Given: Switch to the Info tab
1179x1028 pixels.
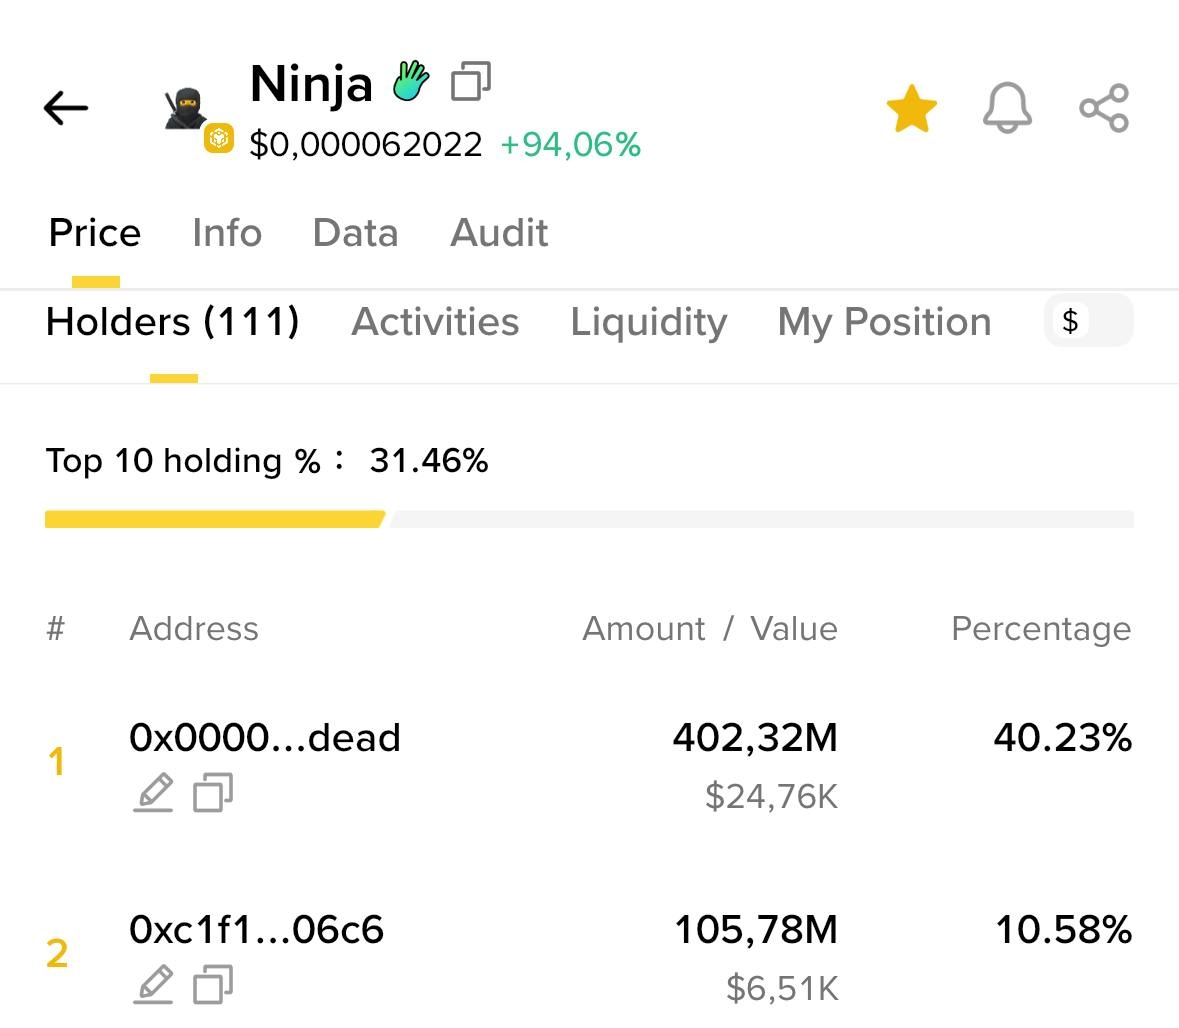Looking at the screenshot, I should pyautogui.click(x=227, y=233).
